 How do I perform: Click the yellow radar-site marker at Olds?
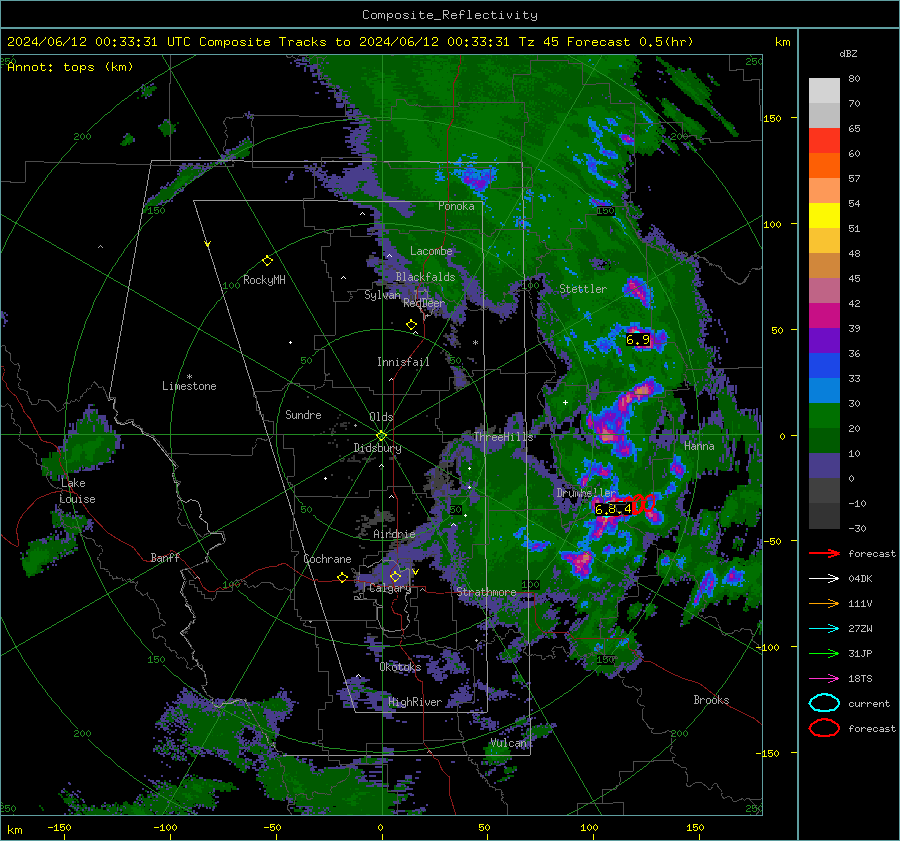coord(382,435)
